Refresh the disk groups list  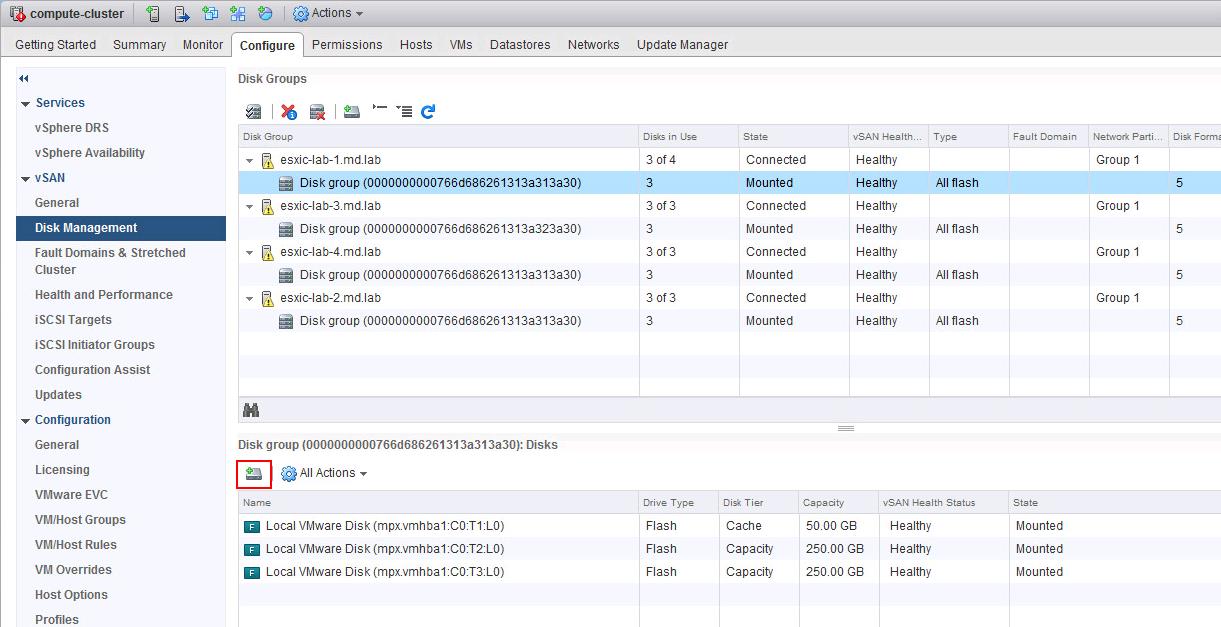428,112
